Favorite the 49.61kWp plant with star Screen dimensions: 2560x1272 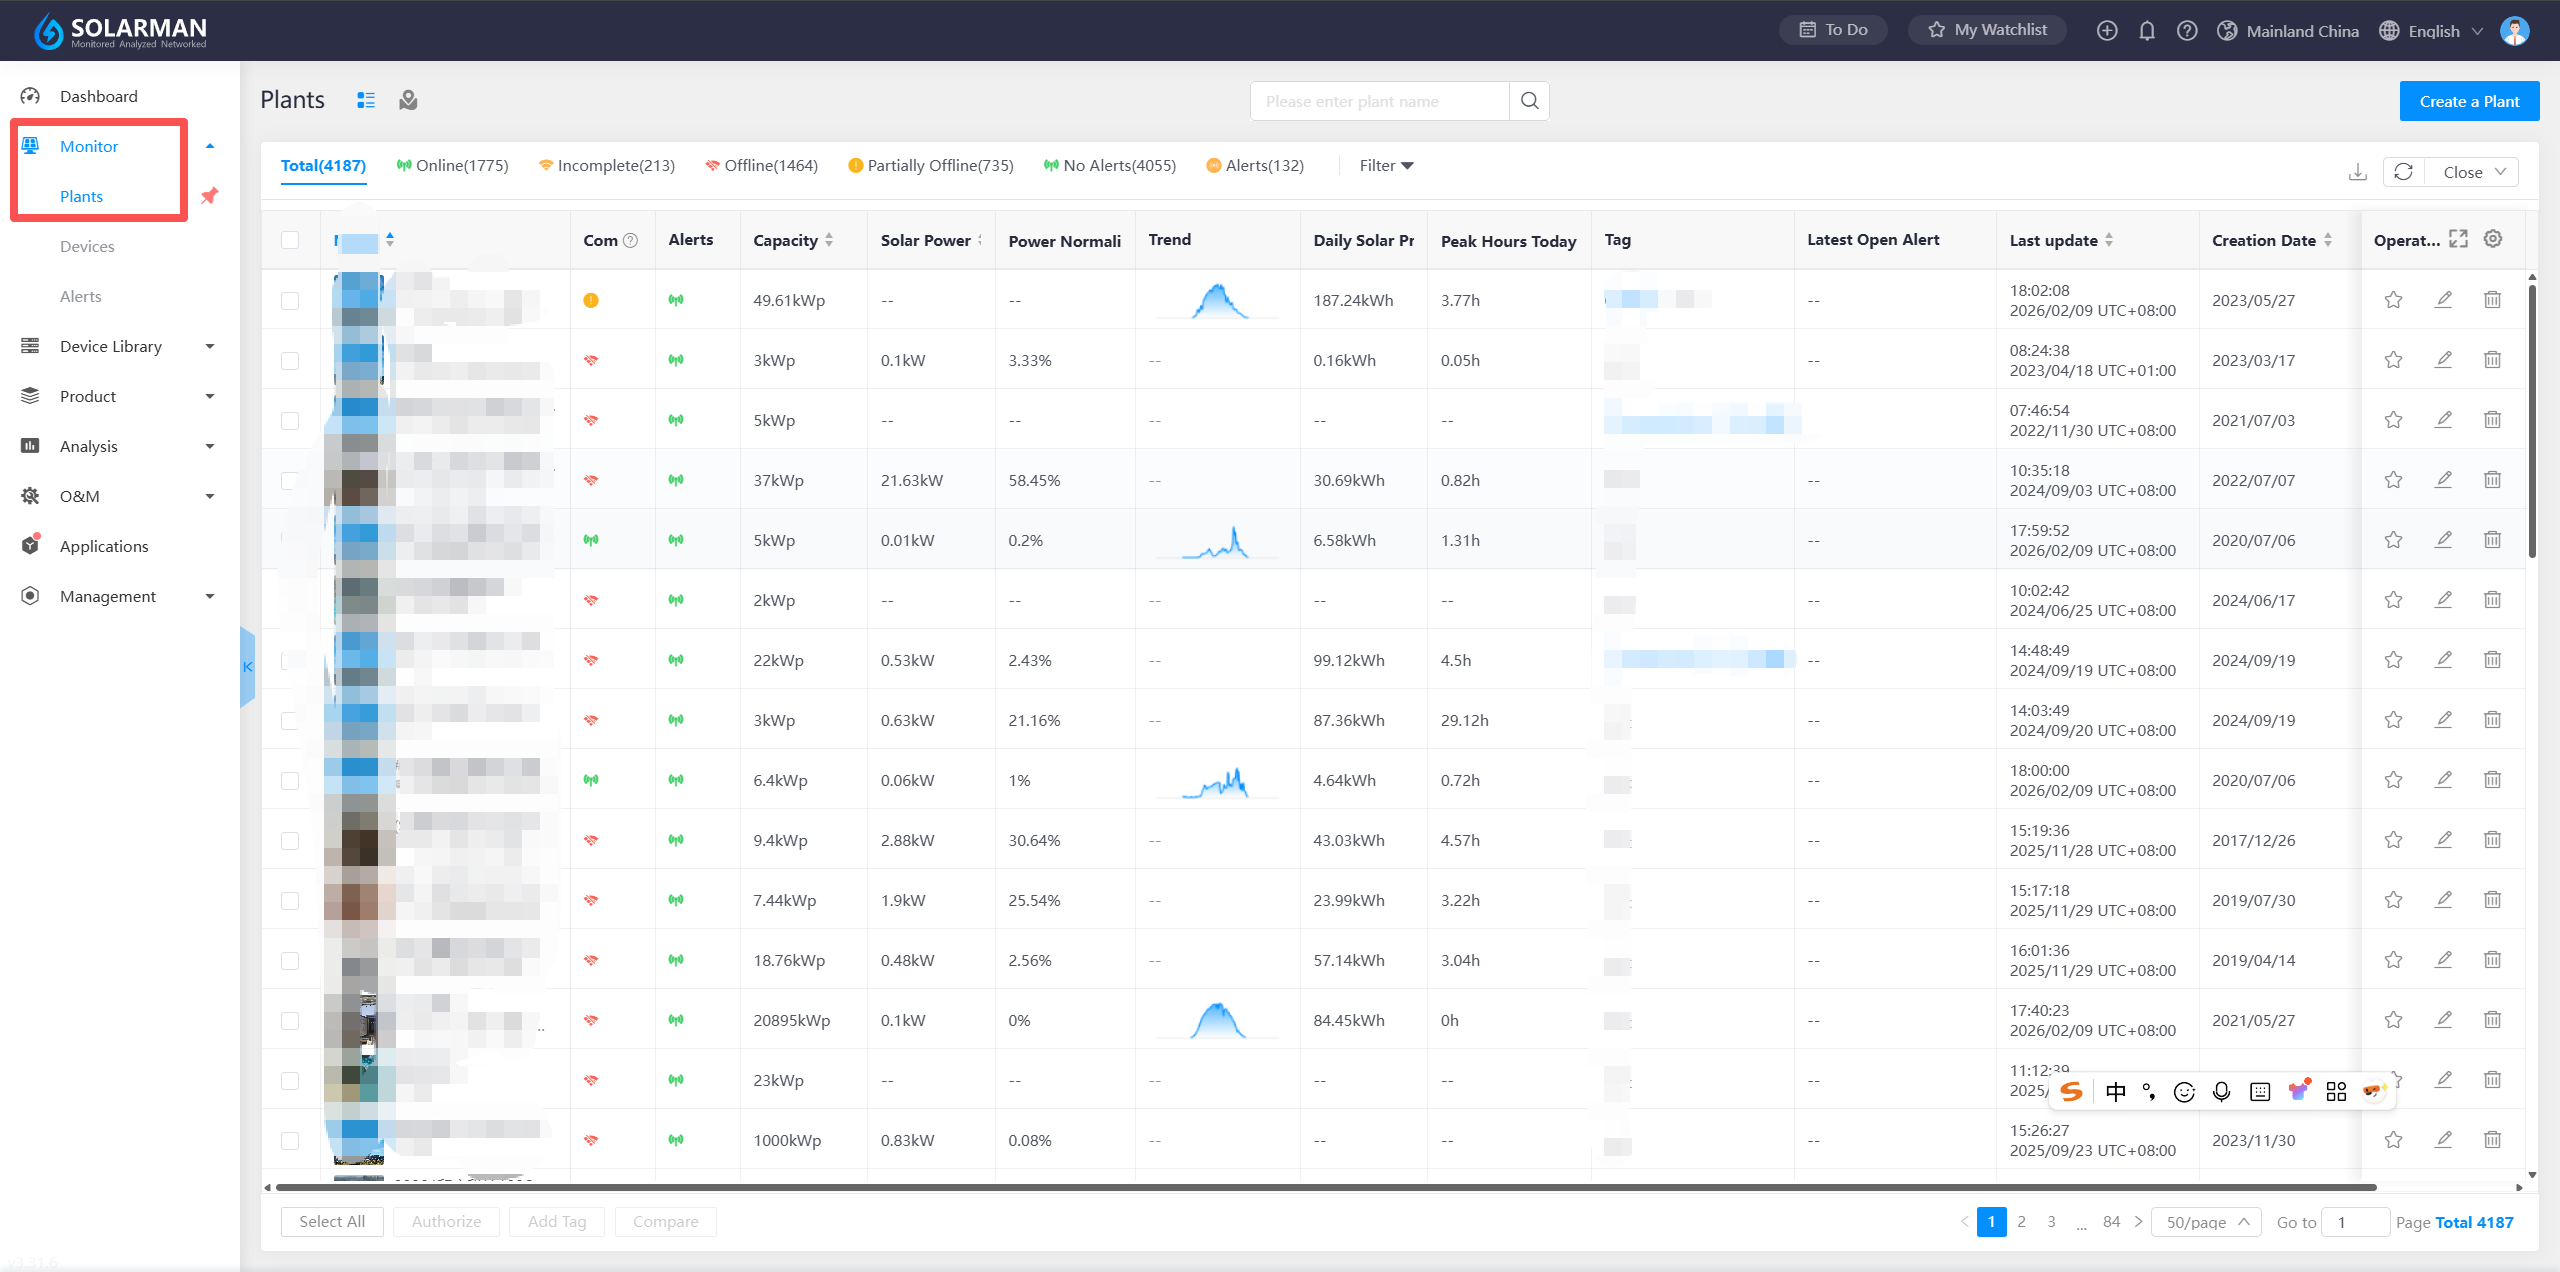(2393, 300)
